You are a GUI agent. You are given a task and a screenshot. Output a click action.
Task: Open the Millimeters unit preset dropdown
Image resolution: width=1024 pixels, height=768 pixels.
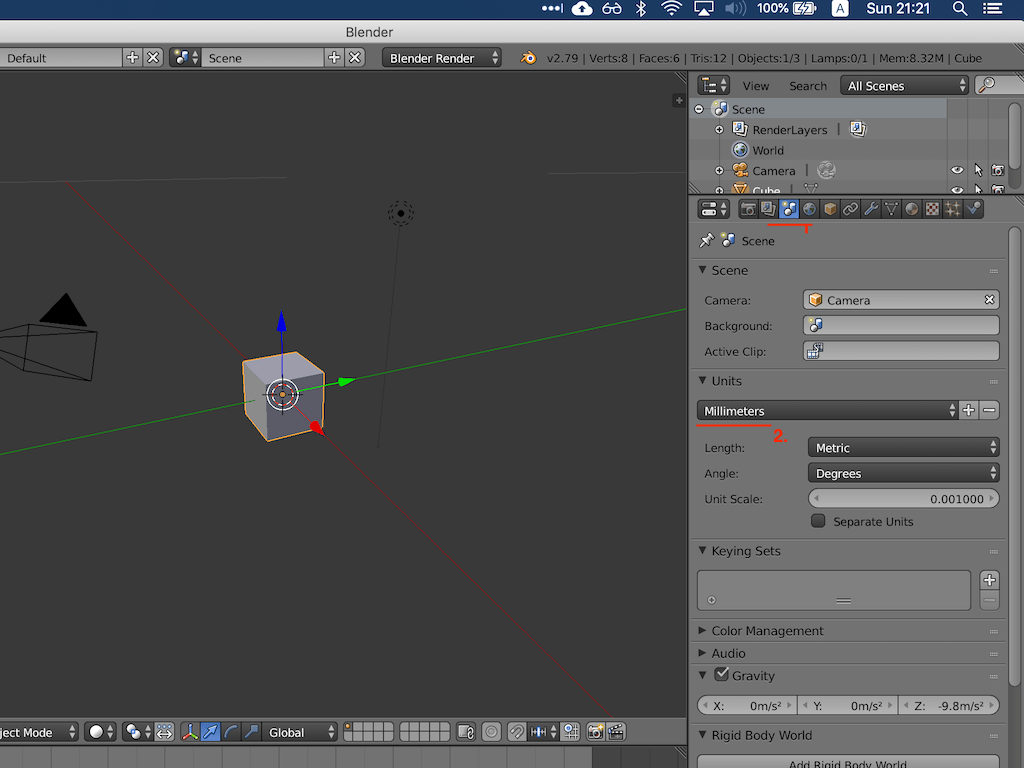tap(827, 411)
